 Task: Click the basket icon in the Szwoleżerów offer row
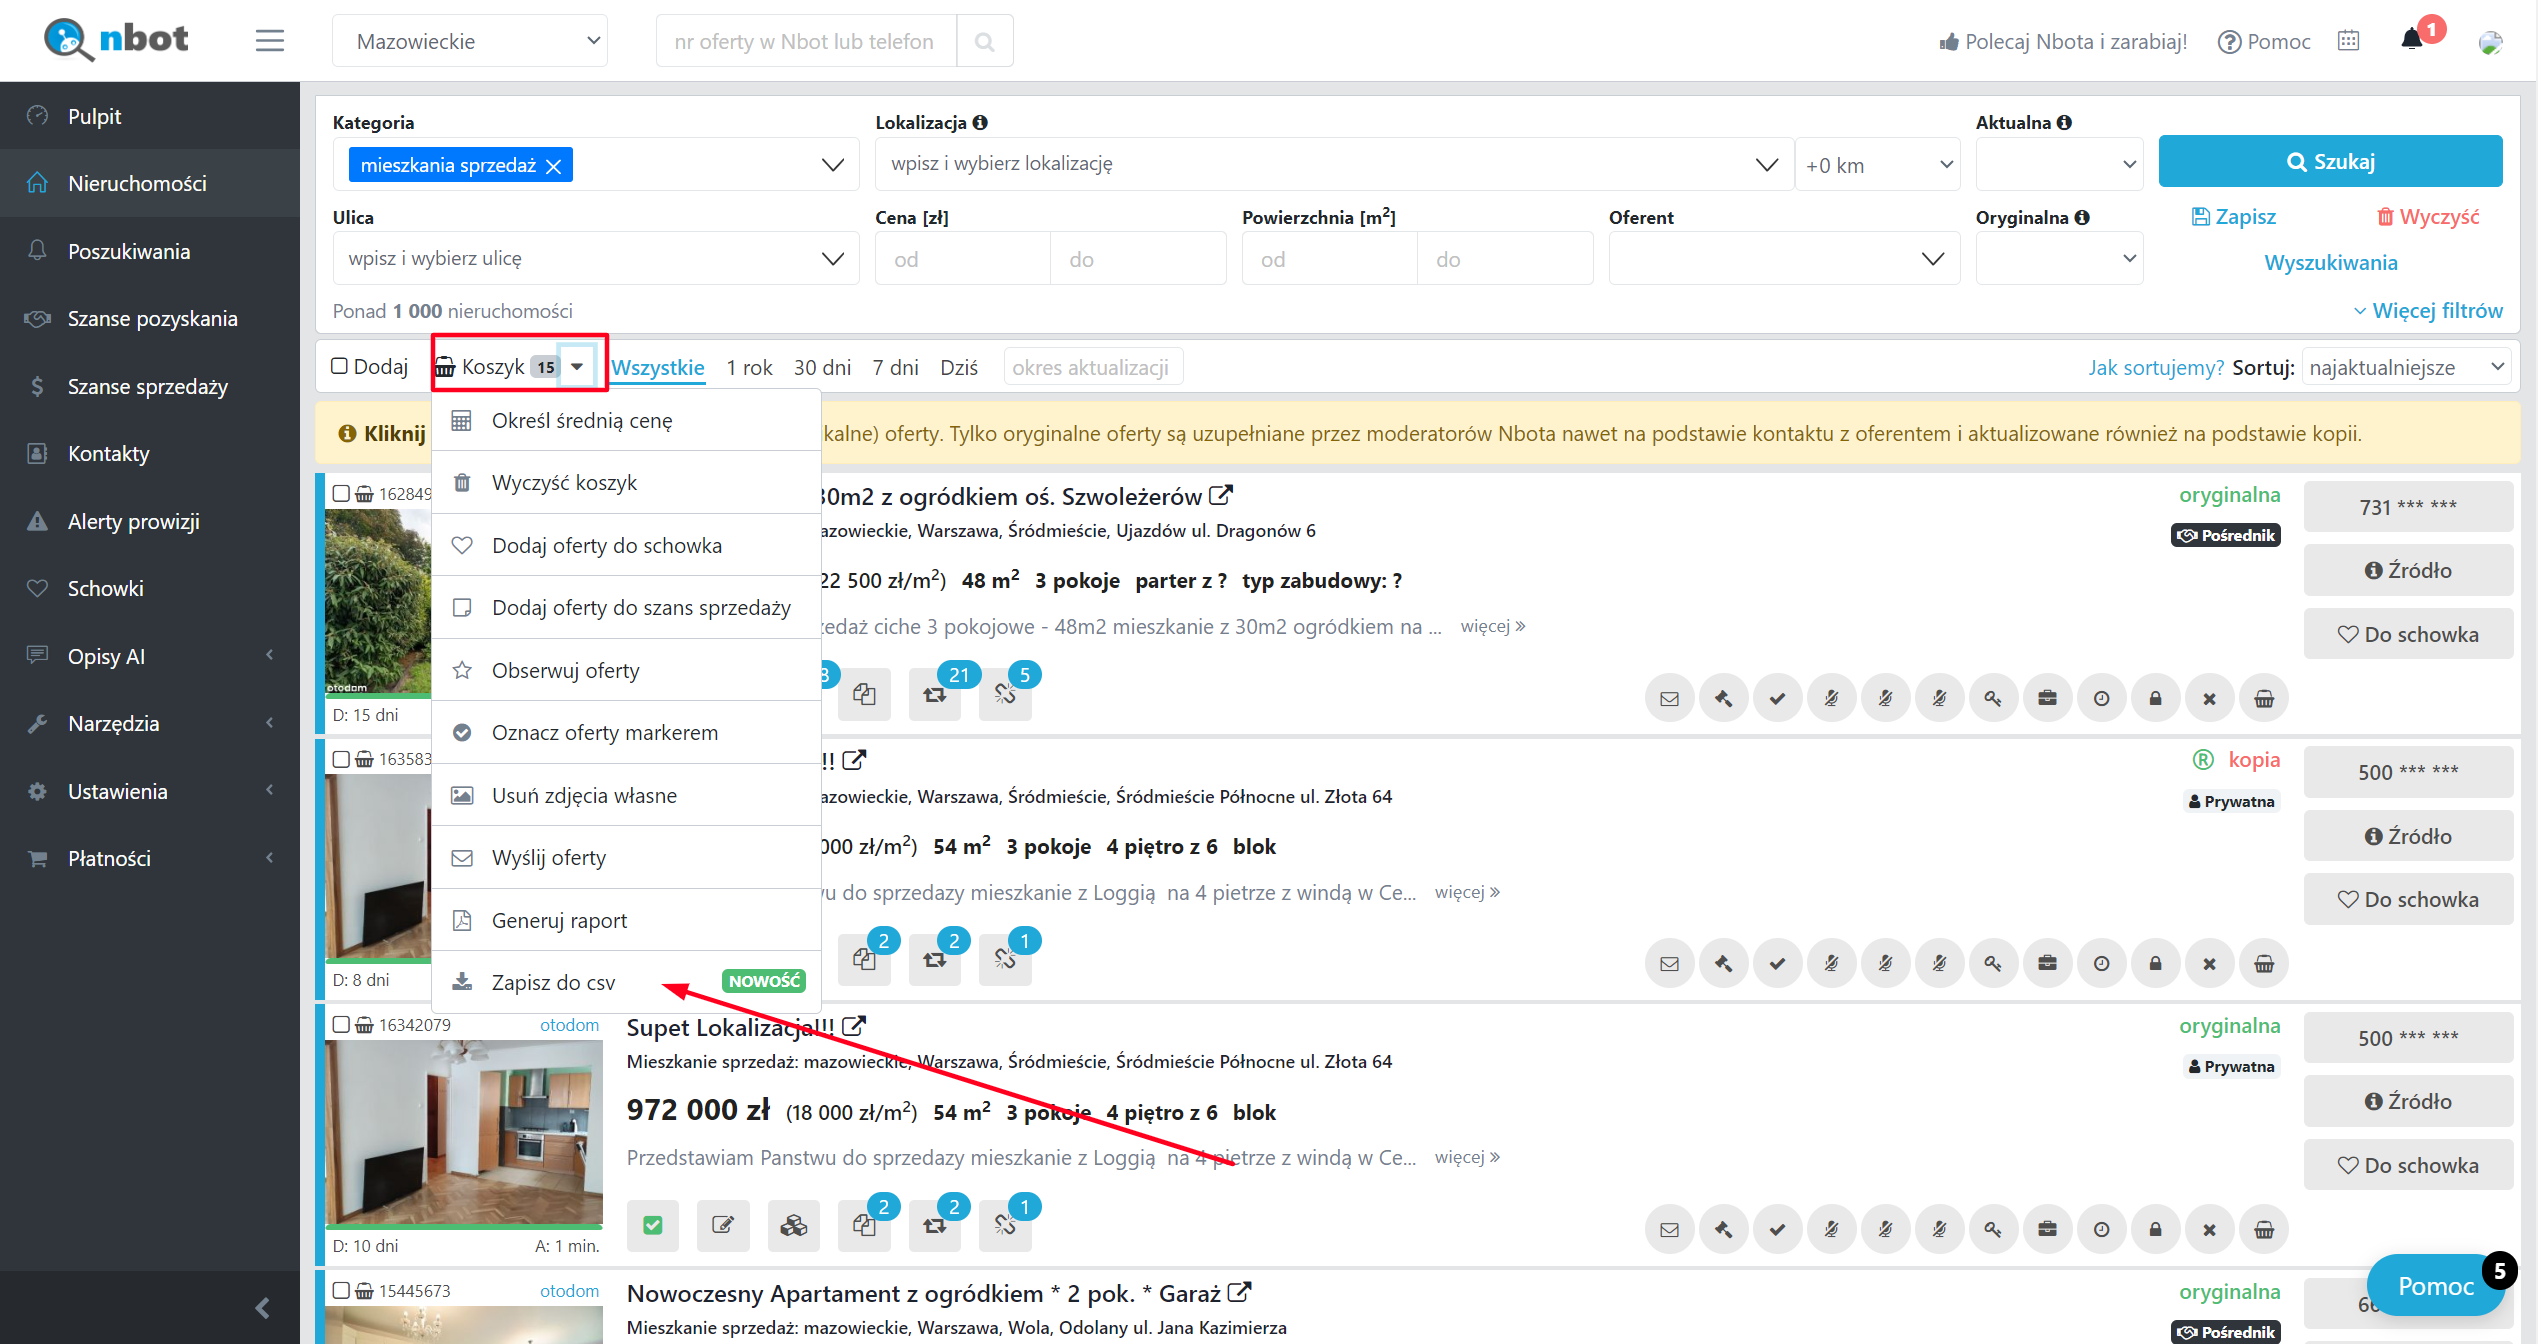tap(2264, 698)
